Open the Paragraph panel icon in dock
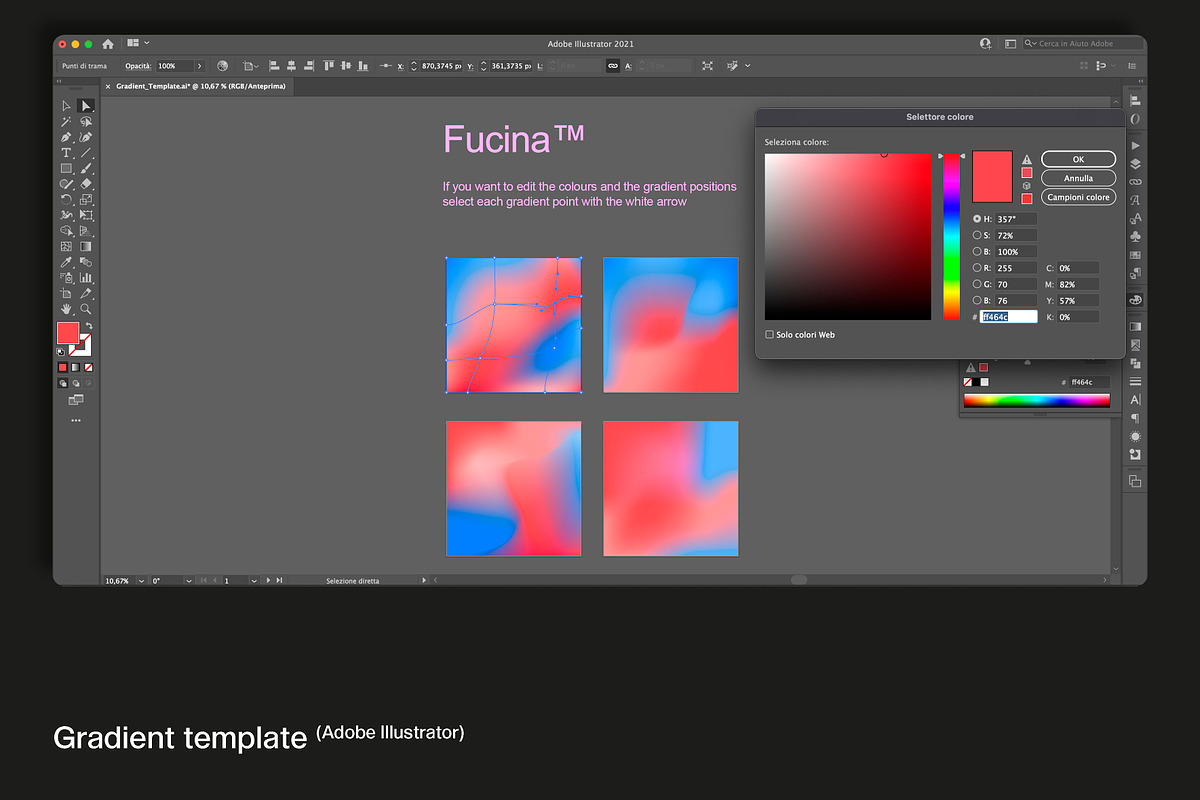Screen dimensions: 1200x800 click(x=1135, y=418)
